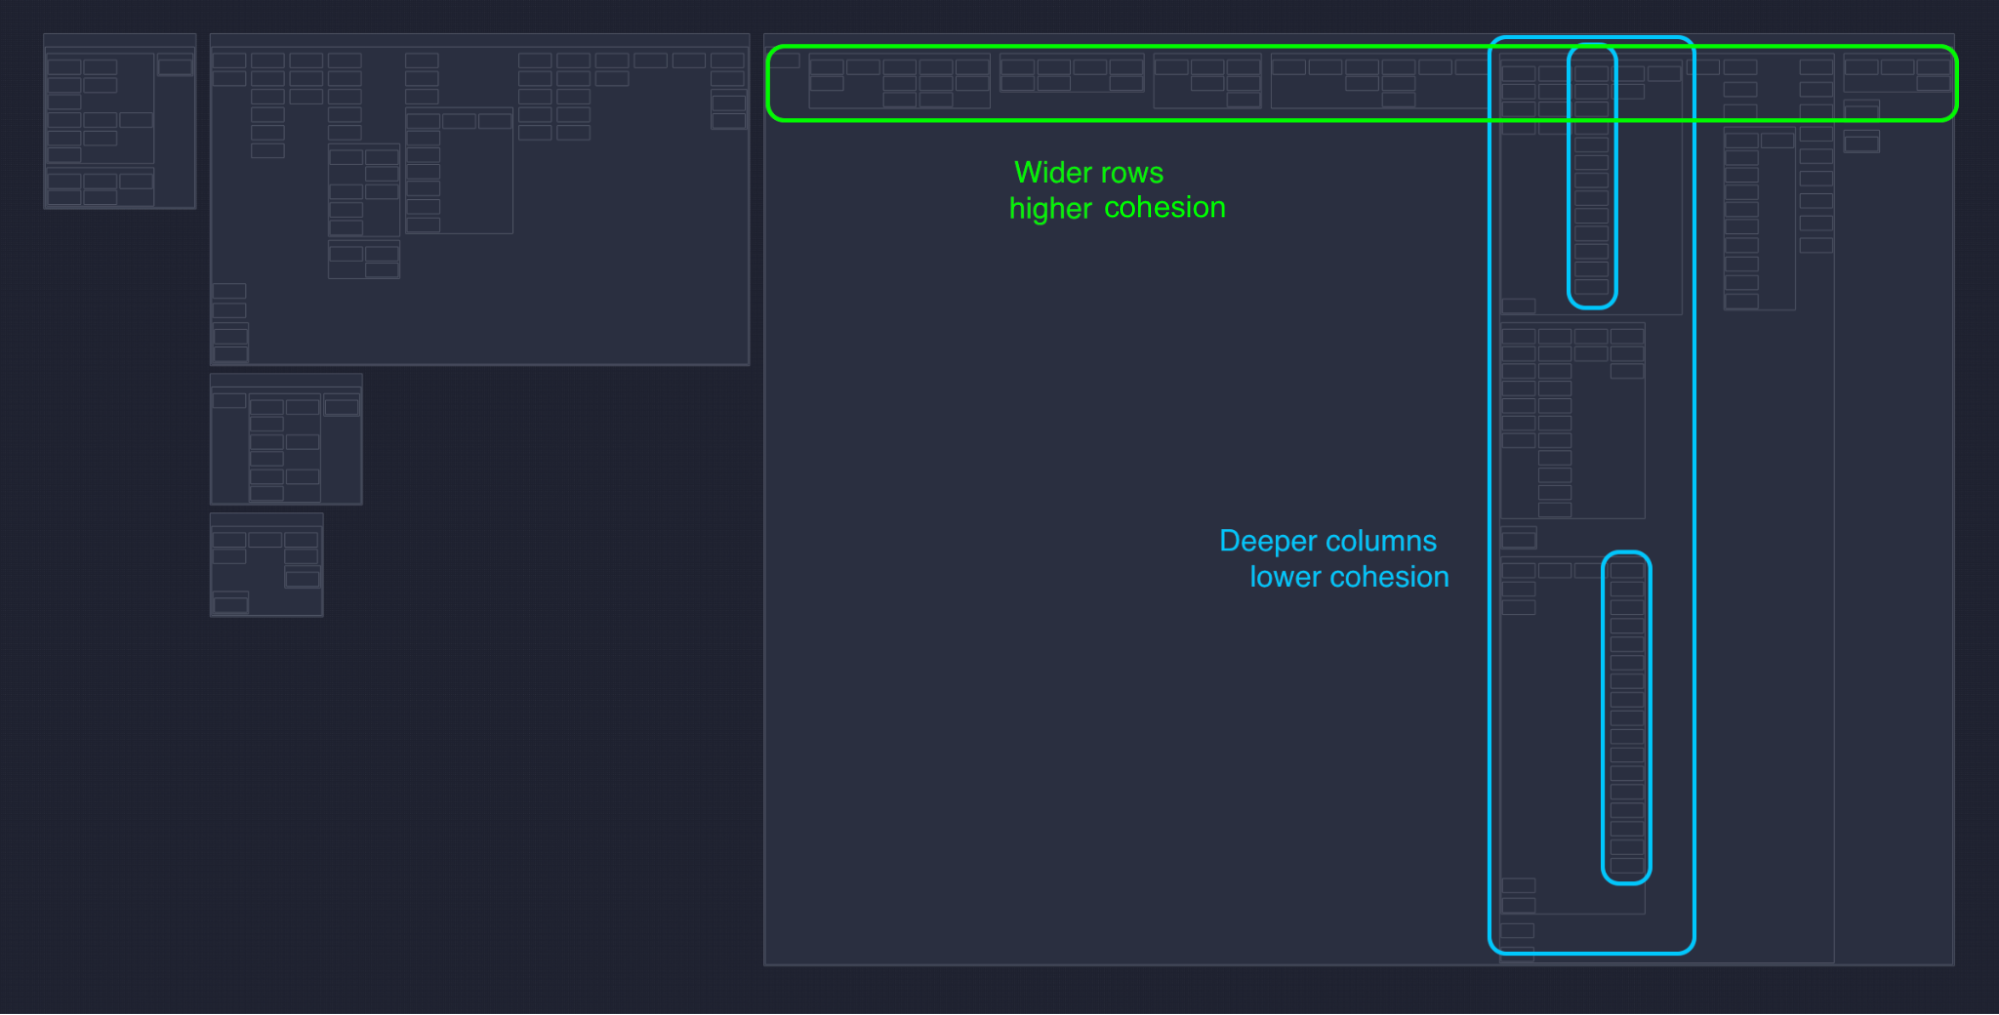Click the top-left box in the large left panel
1999x1015 pixels.
coord(229,61)
